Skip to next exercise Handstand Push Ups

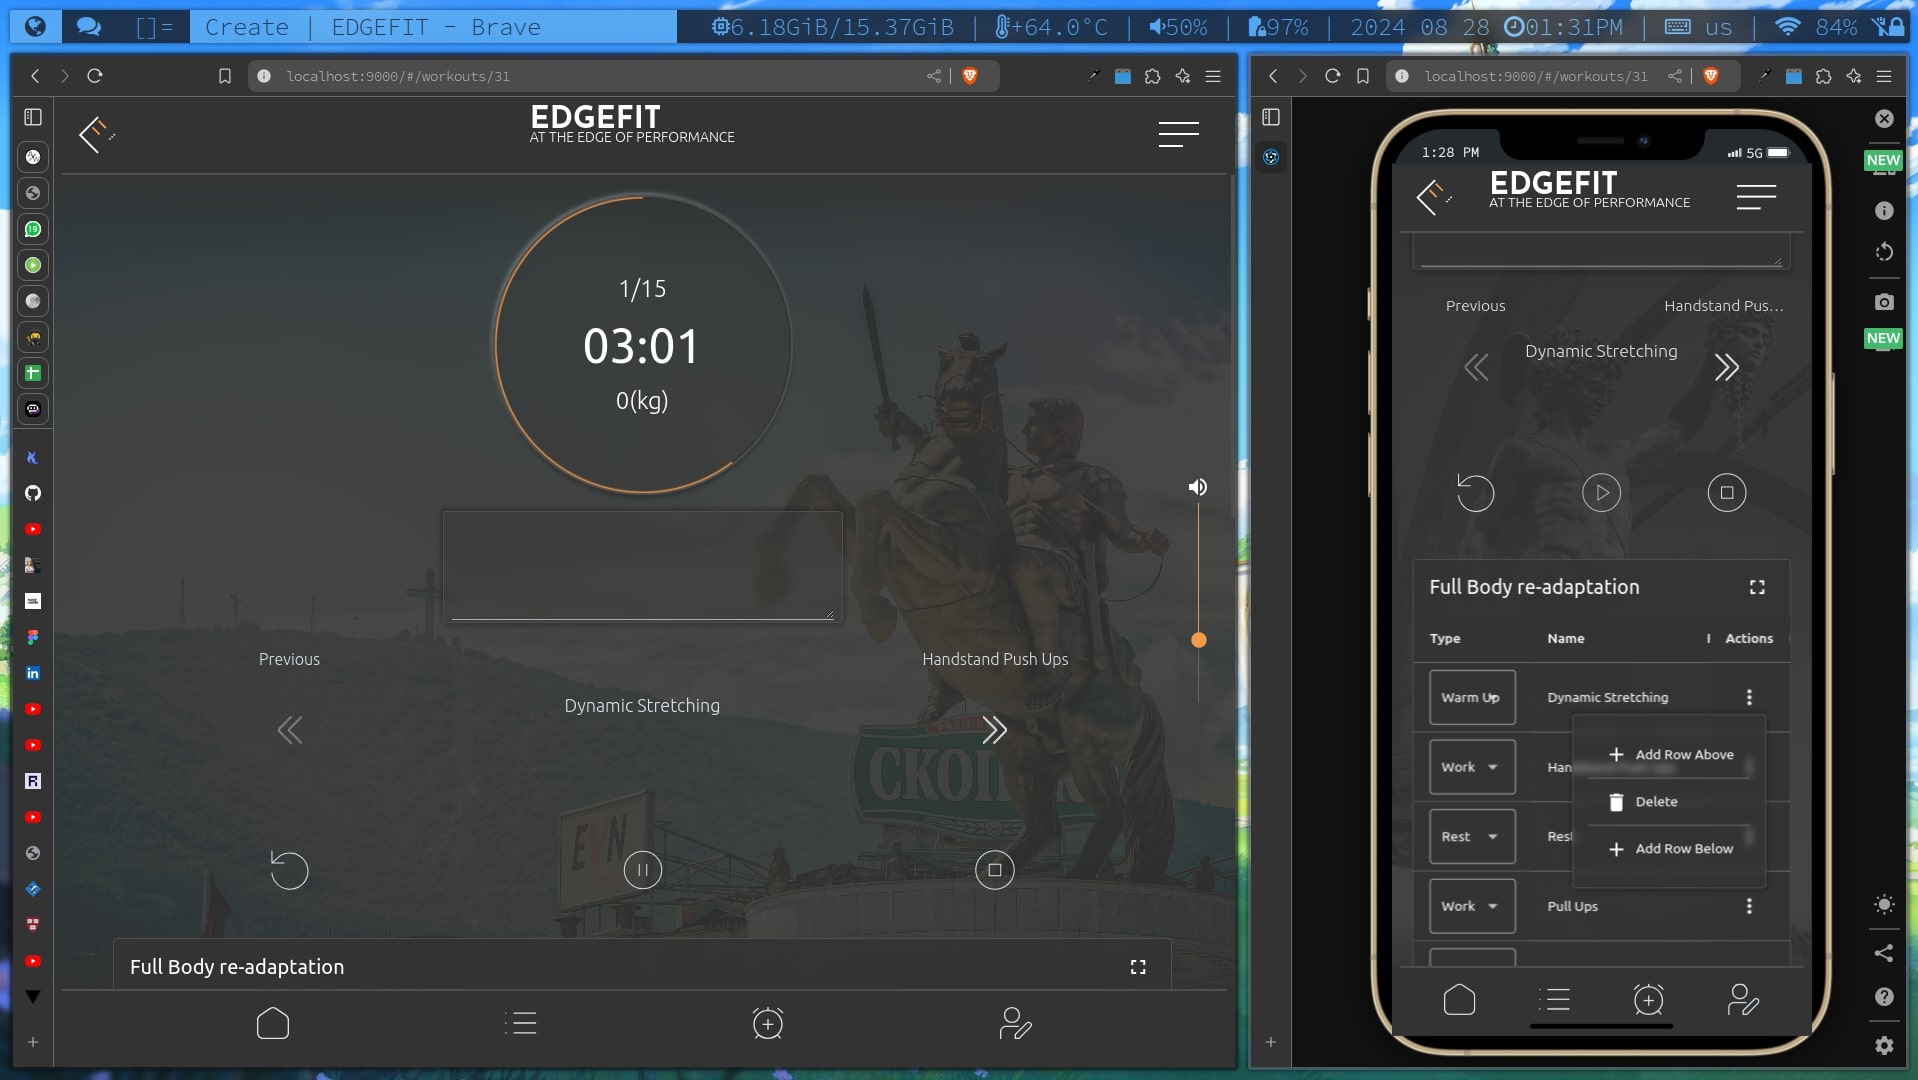tap(994, 730)
